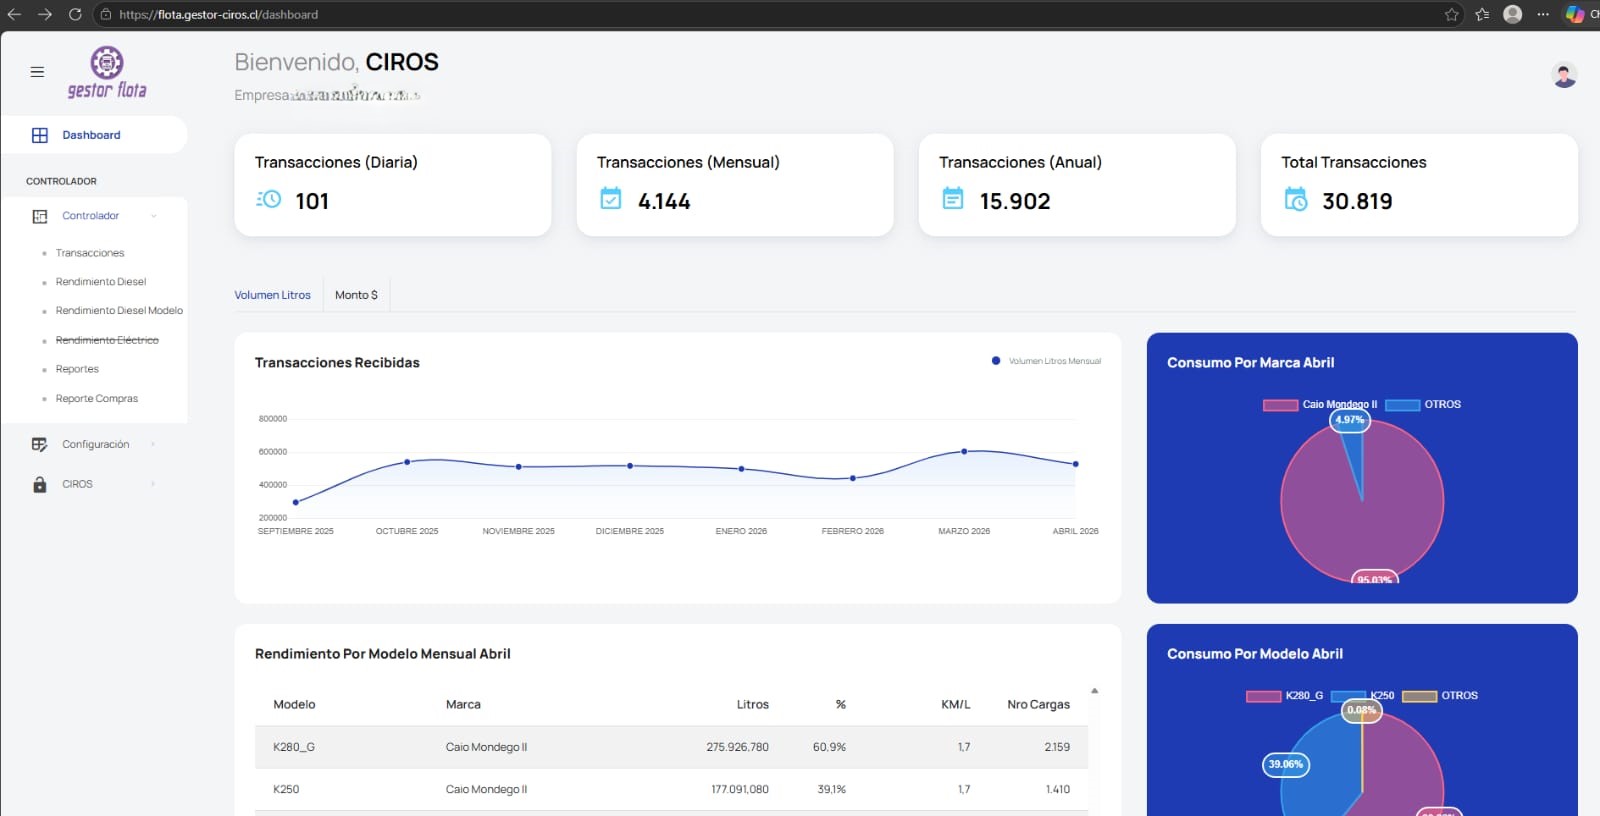Click the daily transactions clock icon
This screenshot has width=1600, height=816.
(269, 199)
